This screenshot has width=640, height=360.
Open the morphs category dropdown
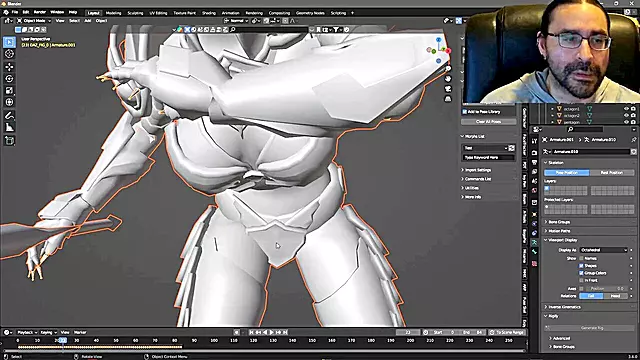click(485, 148)
